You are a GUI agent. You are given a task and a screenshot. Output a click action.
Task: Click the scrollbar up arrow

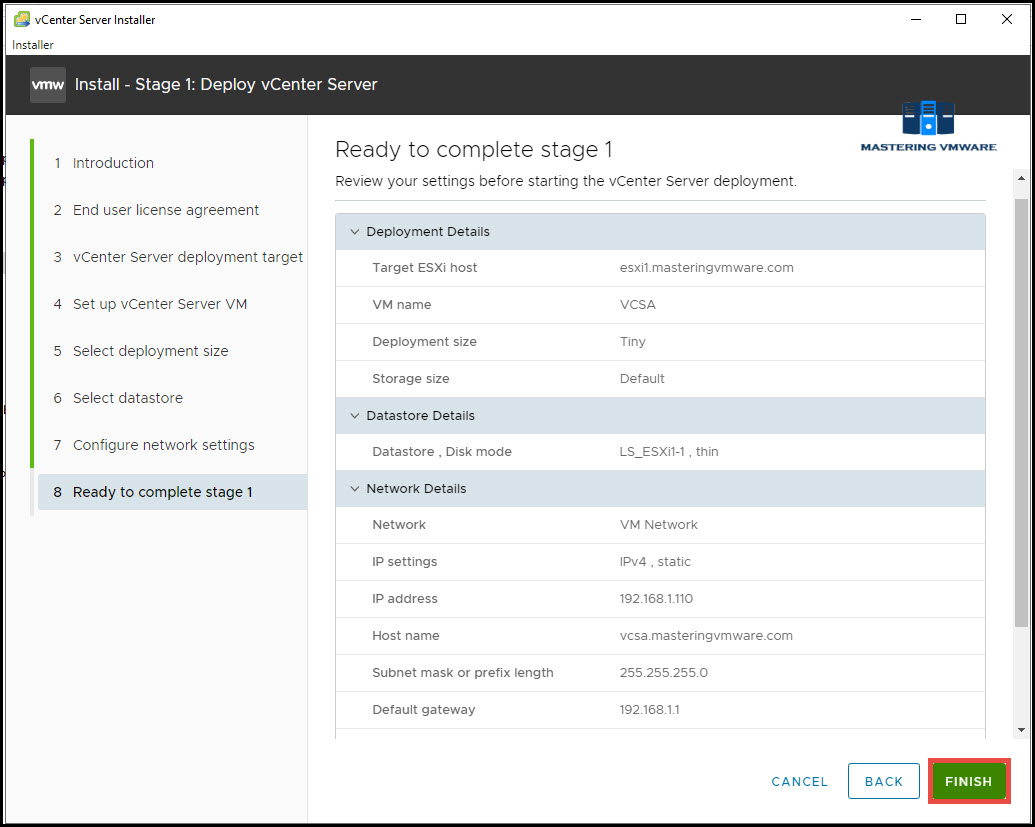point(1021,178)
